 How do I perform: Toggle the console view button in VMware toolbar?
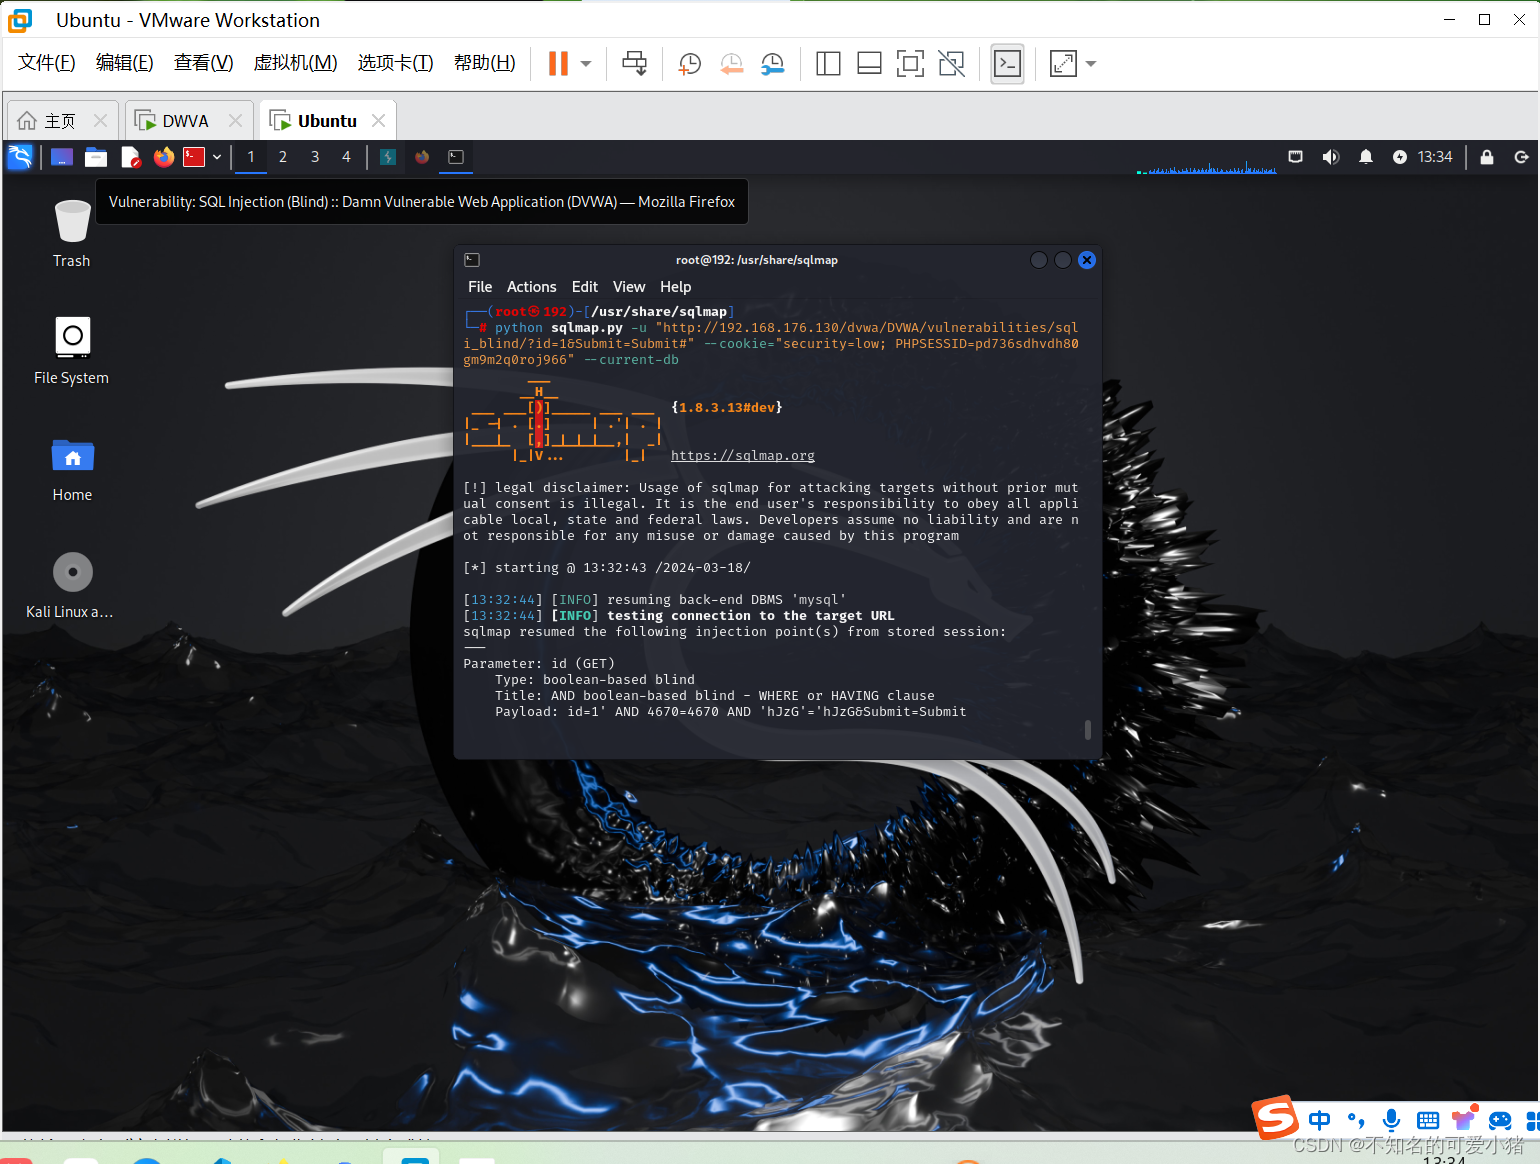1007,64
